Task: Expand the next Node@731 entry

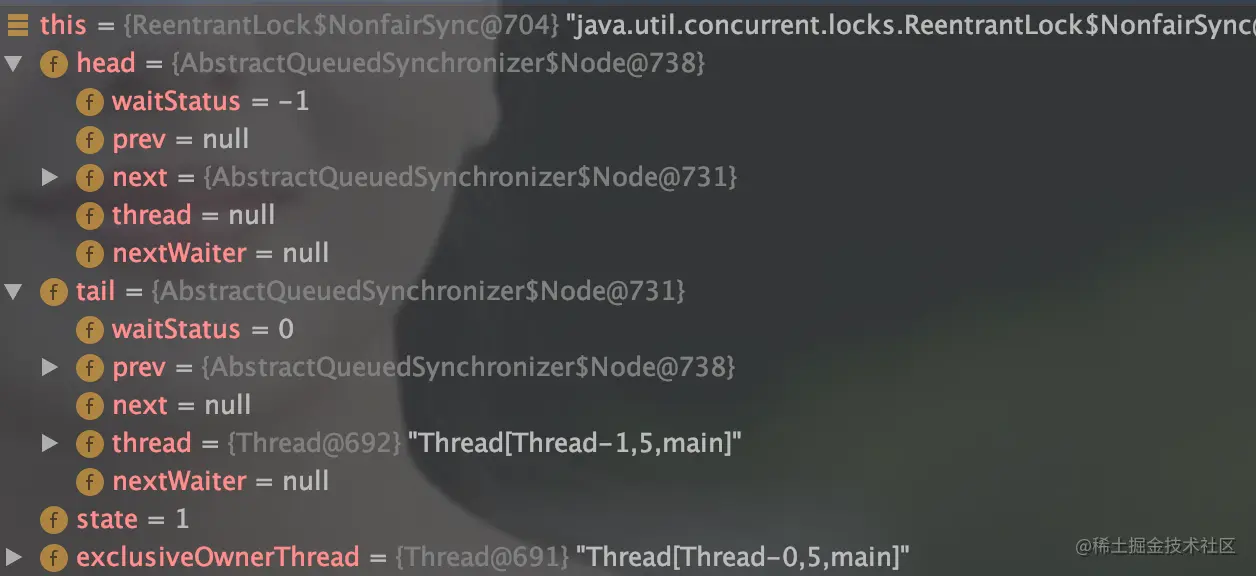Action: pyautogui.click(x=50, y=178)
